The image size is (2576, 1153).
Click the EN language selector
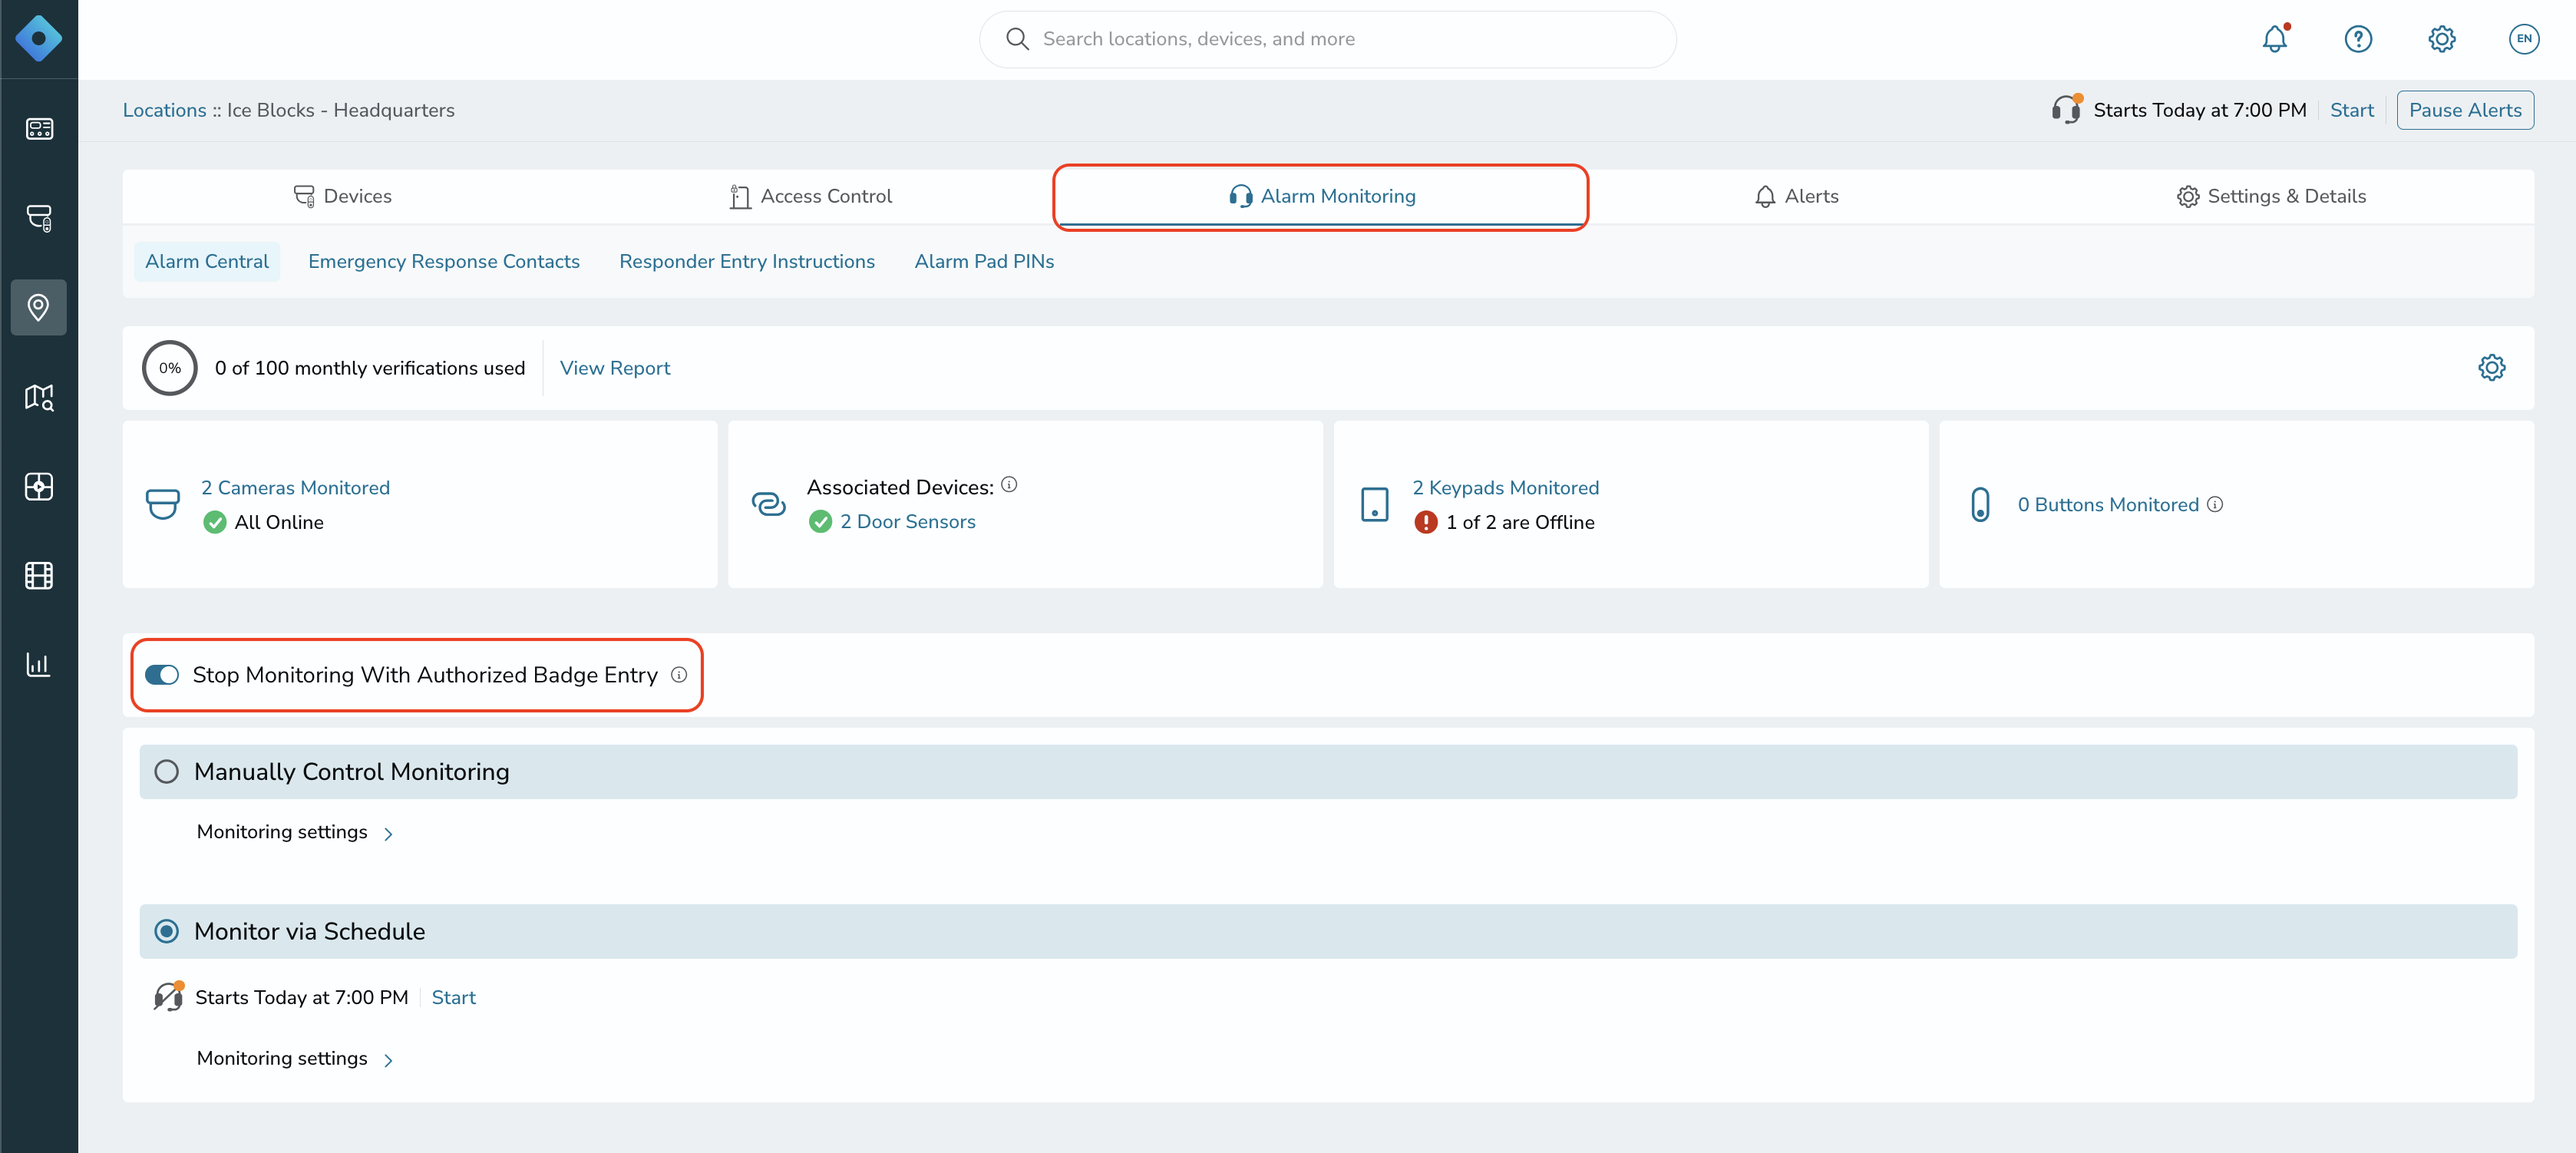2524,39
